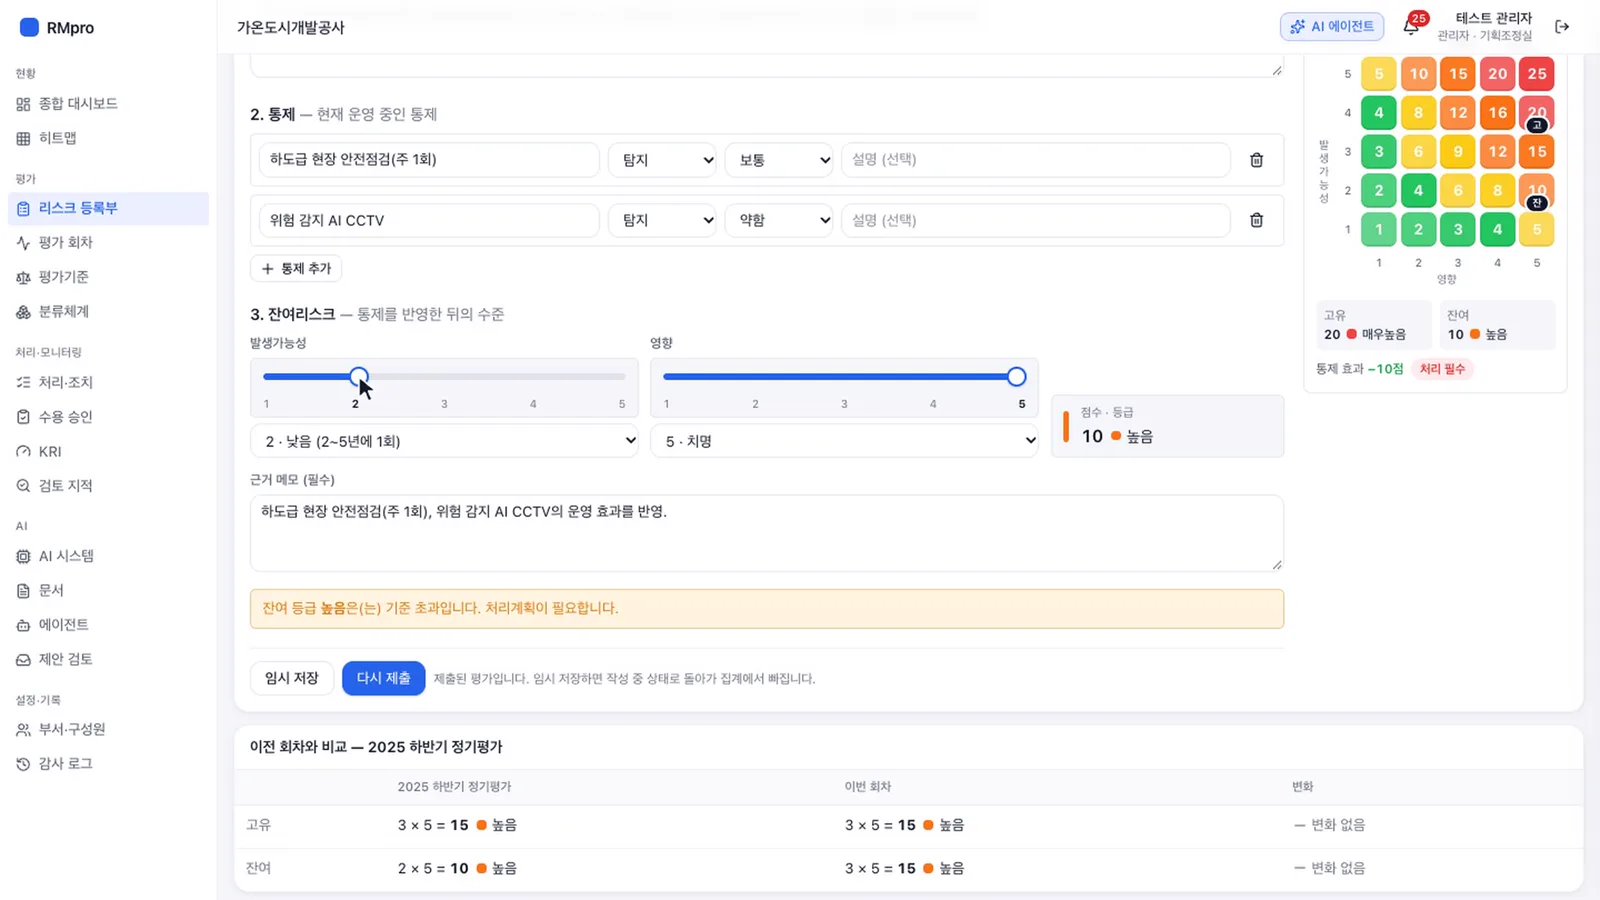
Task: Click 임시 저장 button
Action: coord(291,678)
